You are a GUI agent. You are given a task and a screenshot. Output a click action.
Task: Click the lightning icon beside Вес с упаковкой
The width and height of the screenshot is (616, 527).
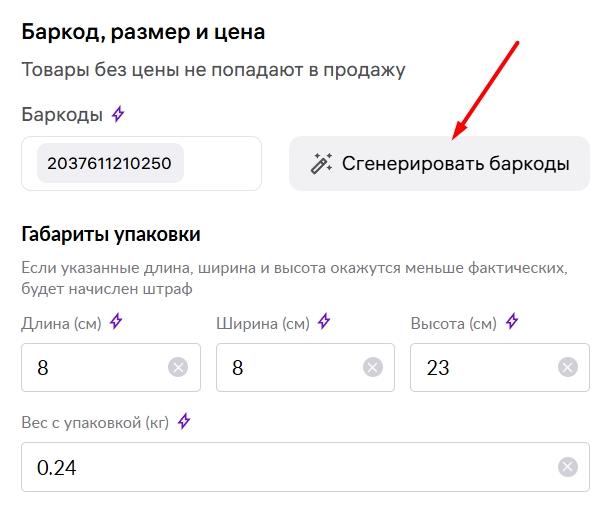[x=184, y=421]
